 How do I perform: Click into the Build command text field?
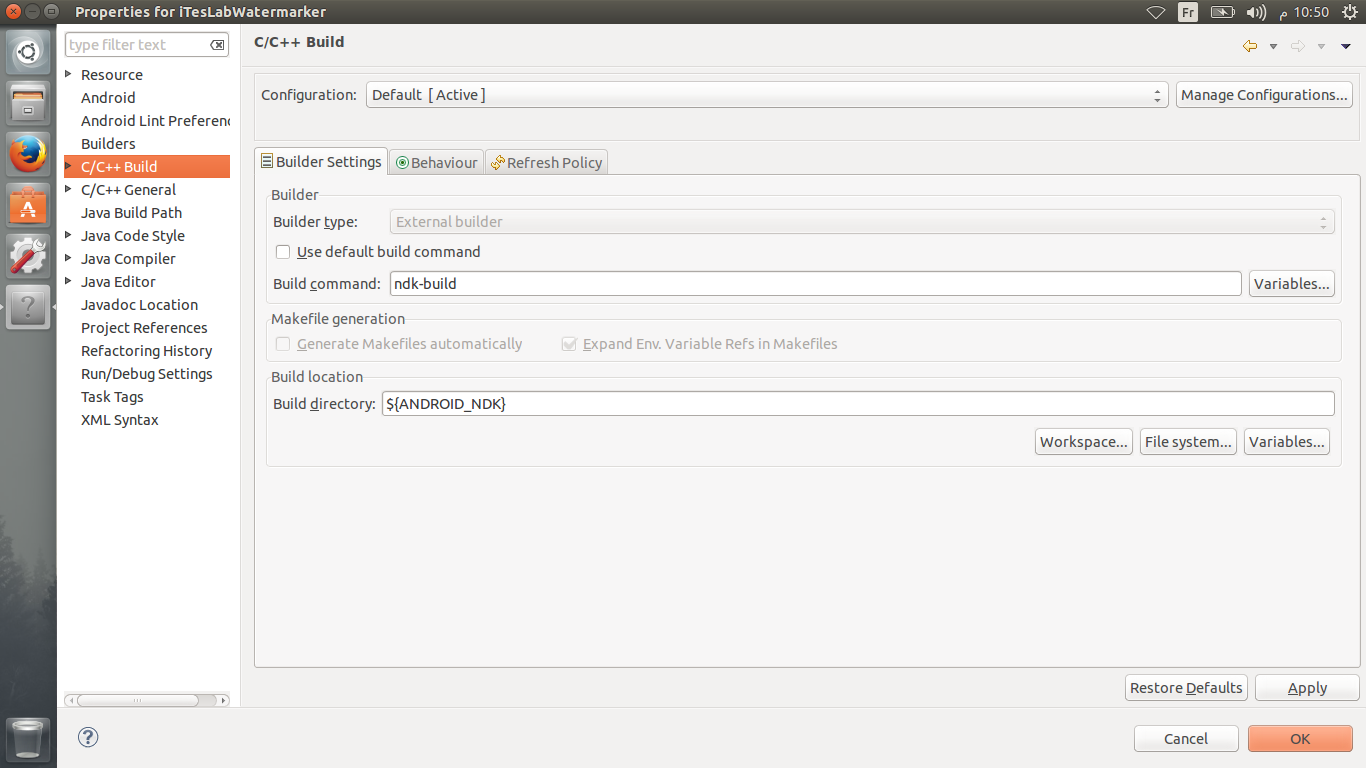pos(815,284)
